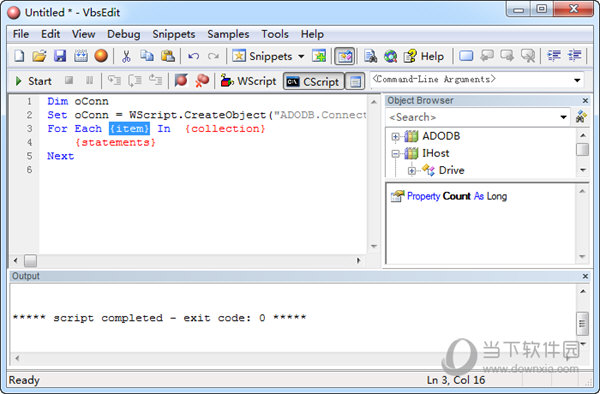Image resolution: width=600 pixels, height=394 pixels.
Task: Start running the script
Action: click(33, 81)
